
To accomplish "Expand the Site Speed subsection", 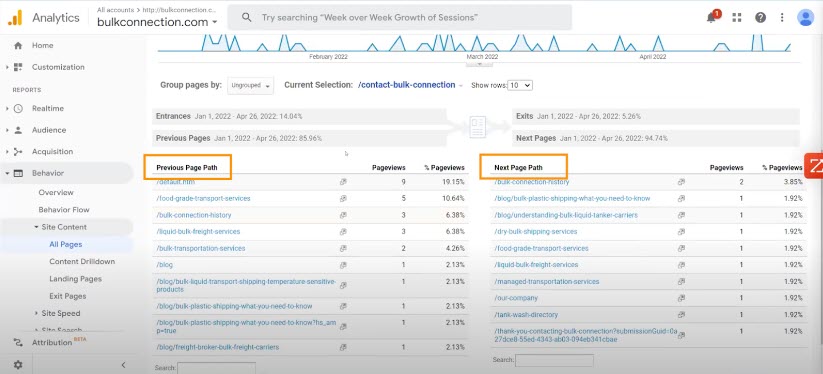I will click(36, 313).
